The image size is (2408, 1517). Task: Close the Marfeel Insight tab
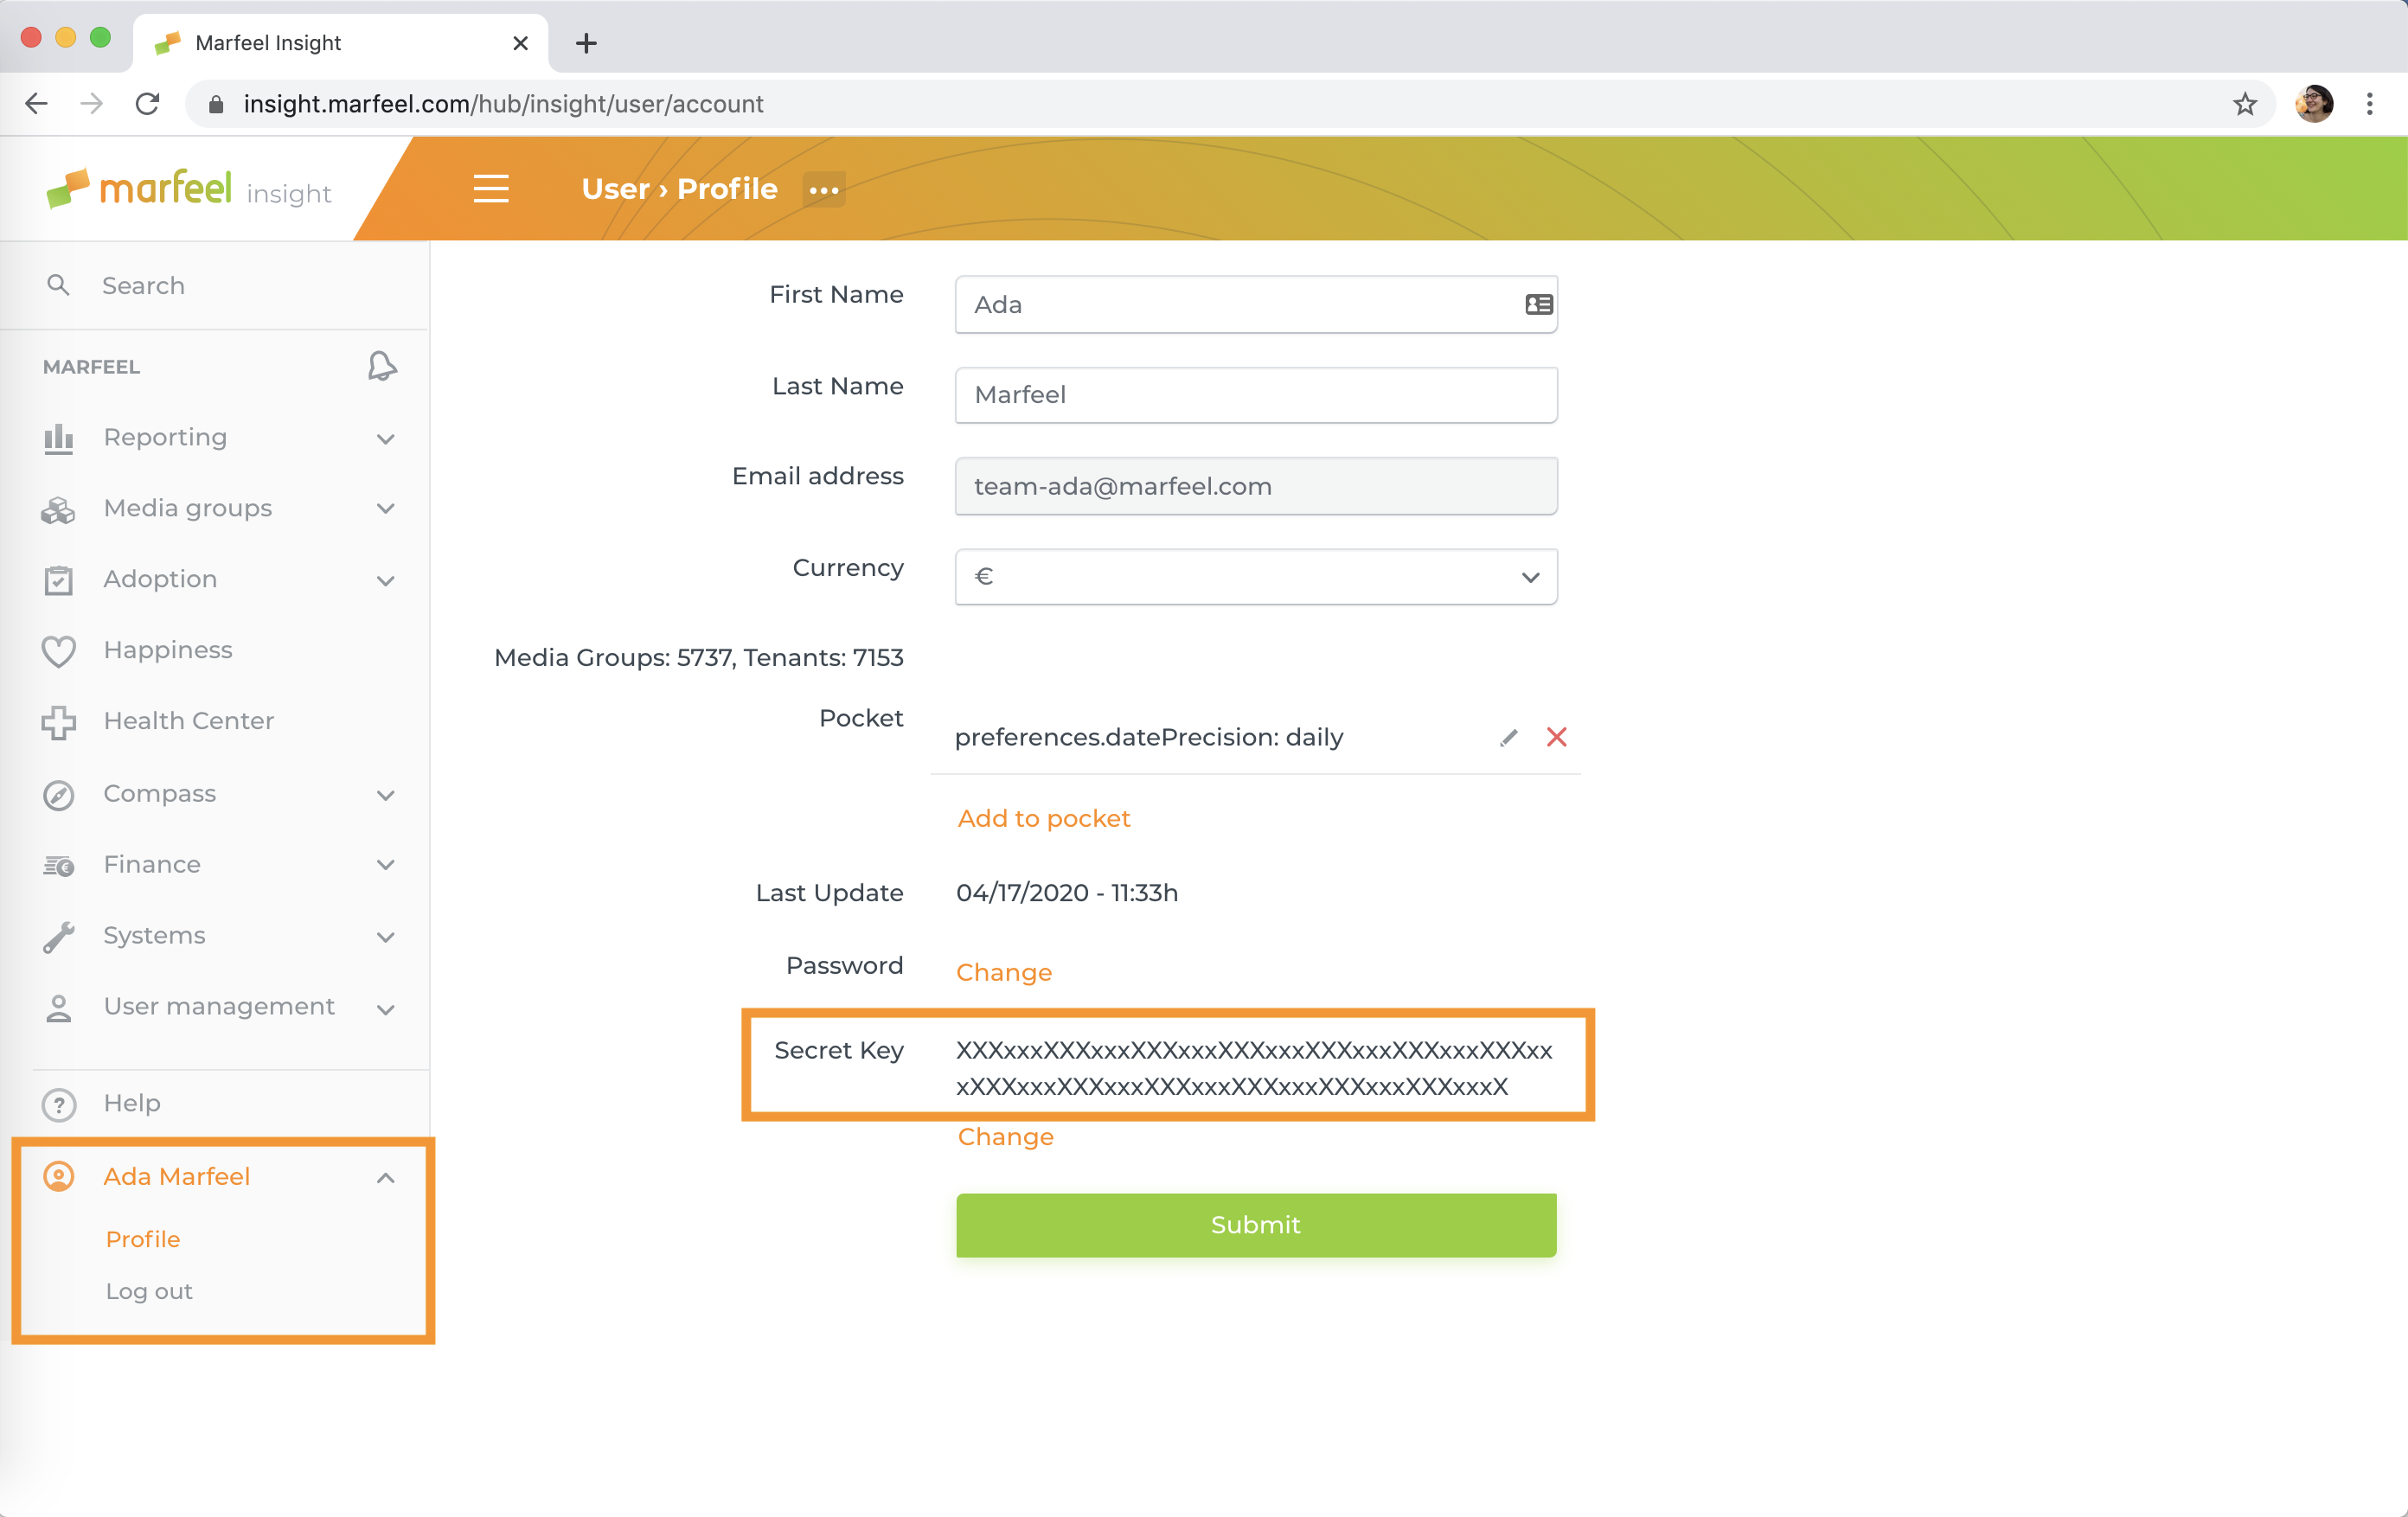[520, 43]
